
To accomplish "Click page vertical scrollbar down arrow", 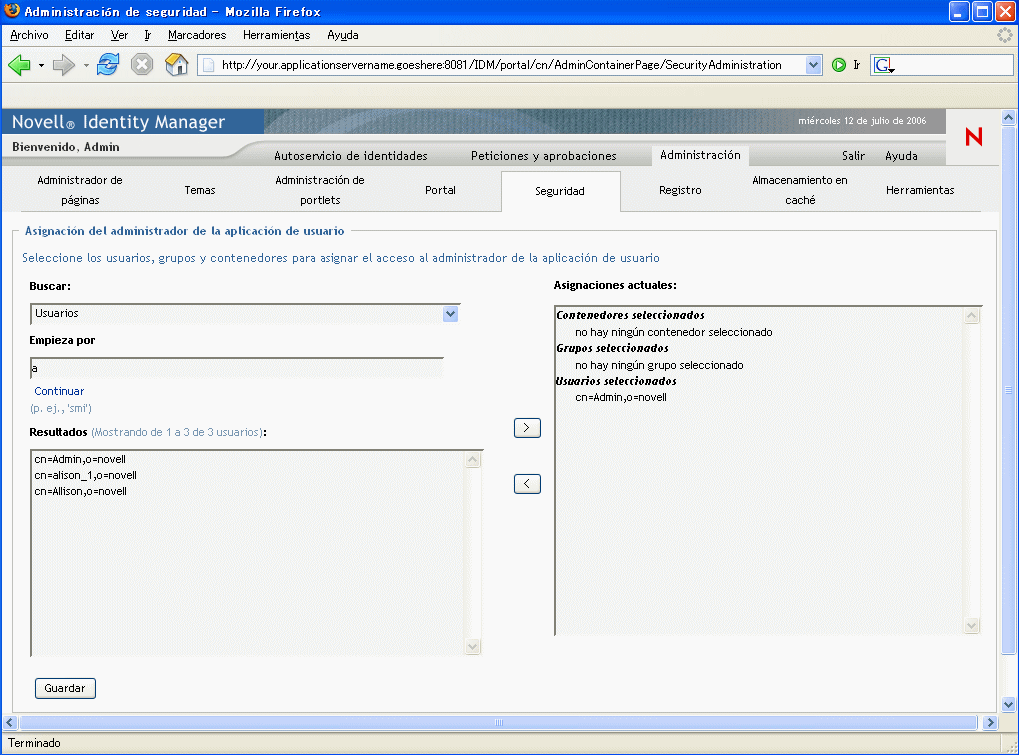I will tap(1008, 704).
